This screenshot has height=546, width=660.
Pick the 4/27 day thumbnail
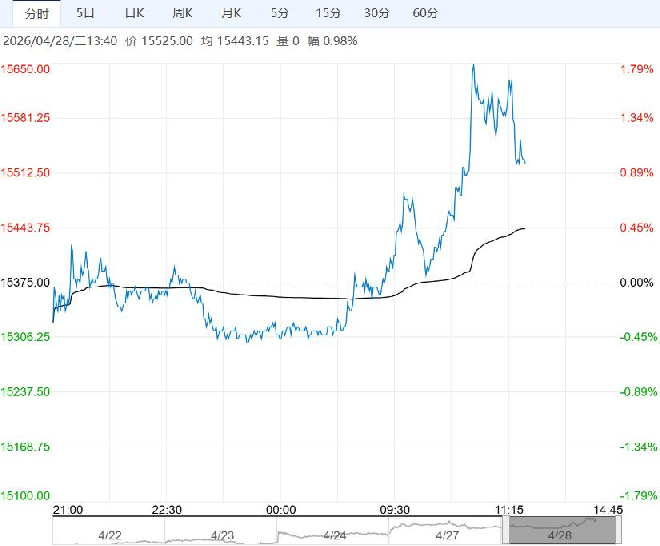click(446, 534)
